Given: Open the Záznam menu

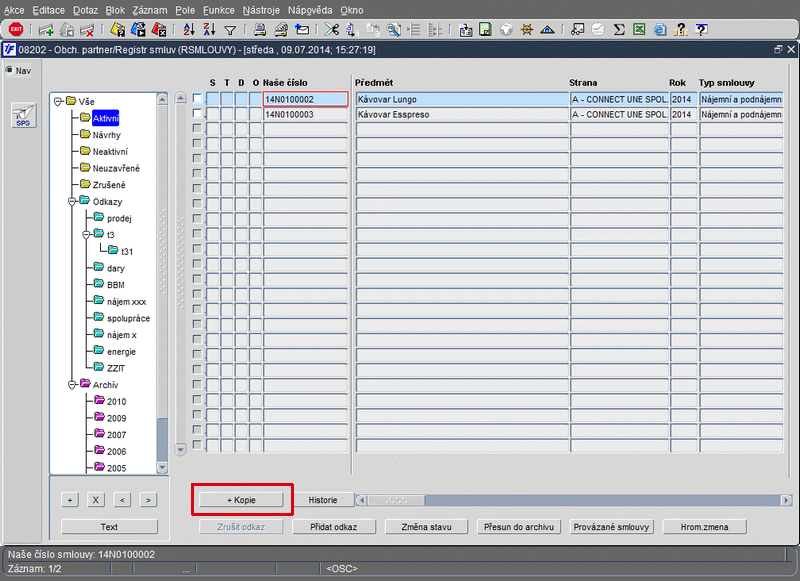Looking at the screenshot, I should pyautogui.click(x=149, y=10).
